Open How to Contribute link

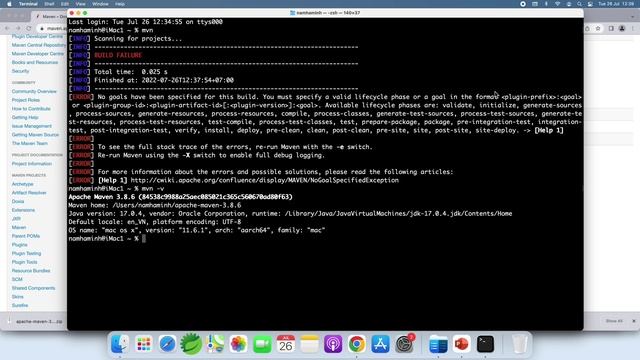[x=31, y=109]
